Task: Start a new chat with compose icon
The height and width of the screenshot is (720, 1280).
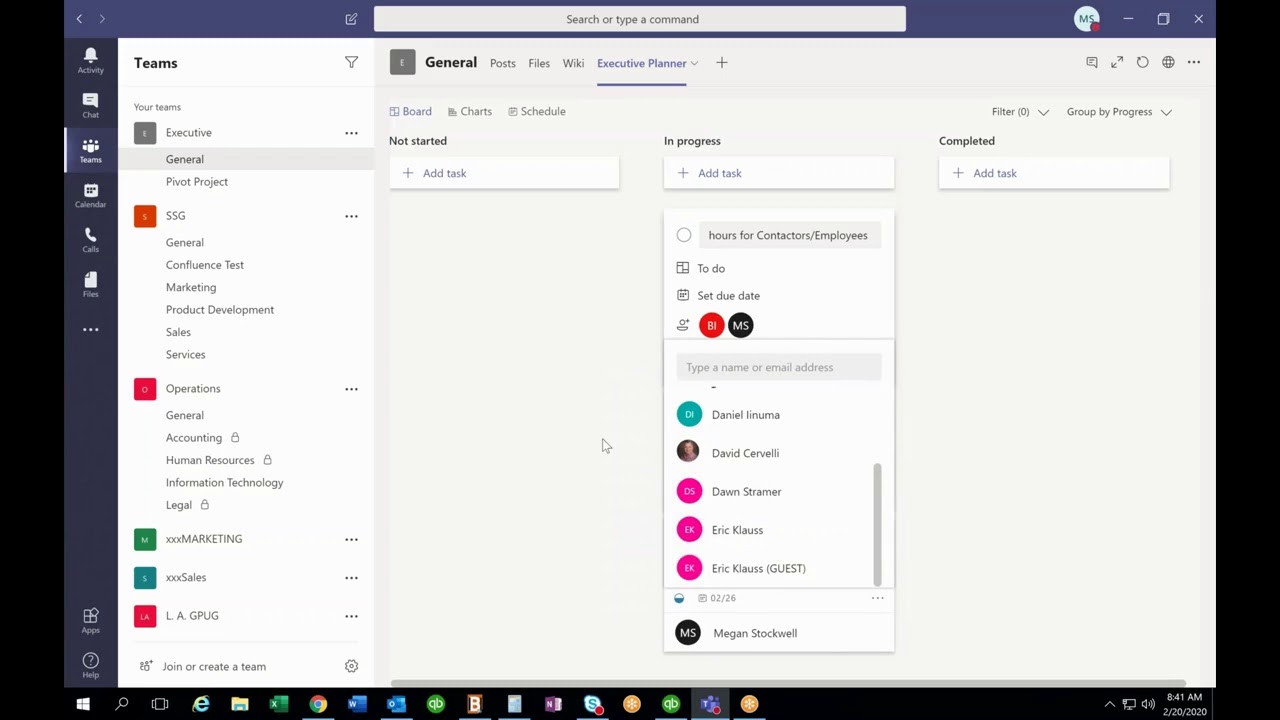Action: click(351, 19)
